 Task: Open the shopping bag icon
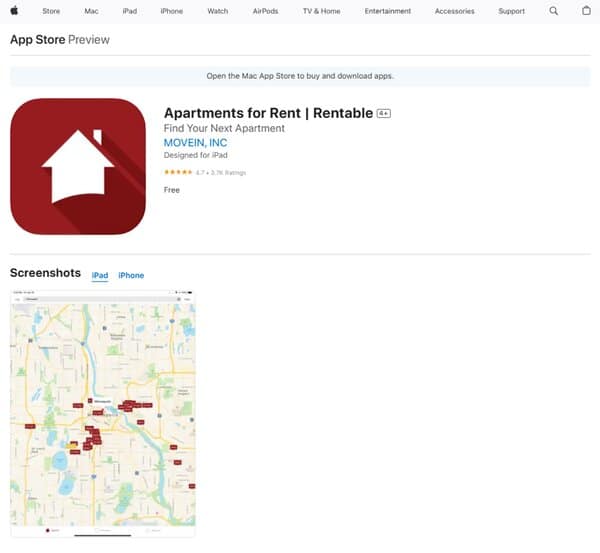click(x=586, y=11)
